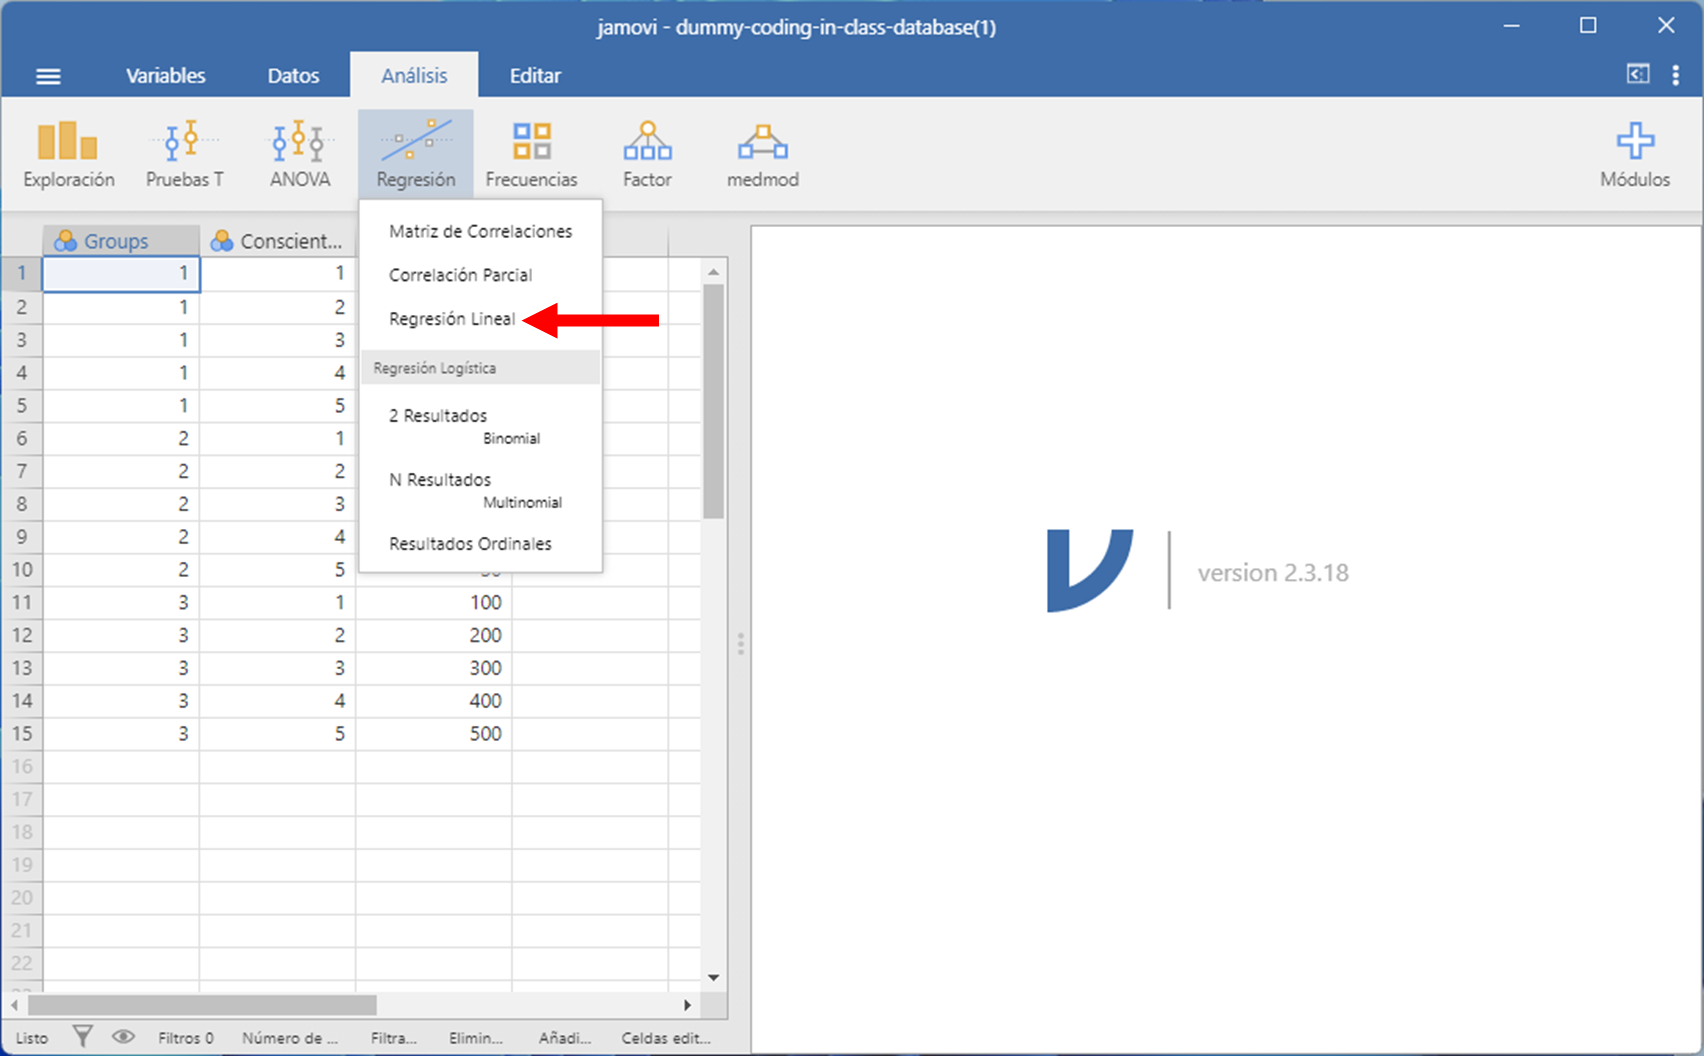Choose Matriz de Correlaciones menu entry
1704x1056 pixels.
tap(480, 231)
